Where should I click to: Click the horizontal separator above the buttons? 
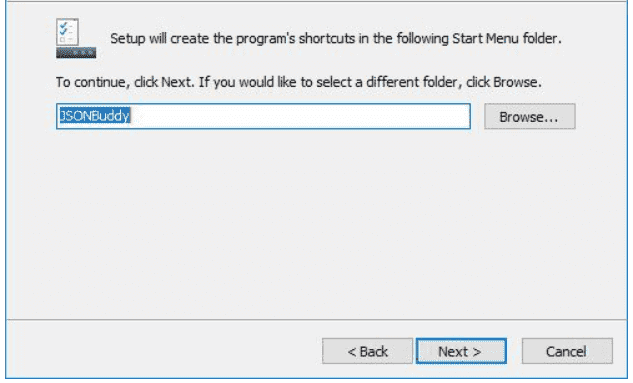[316, 320]
